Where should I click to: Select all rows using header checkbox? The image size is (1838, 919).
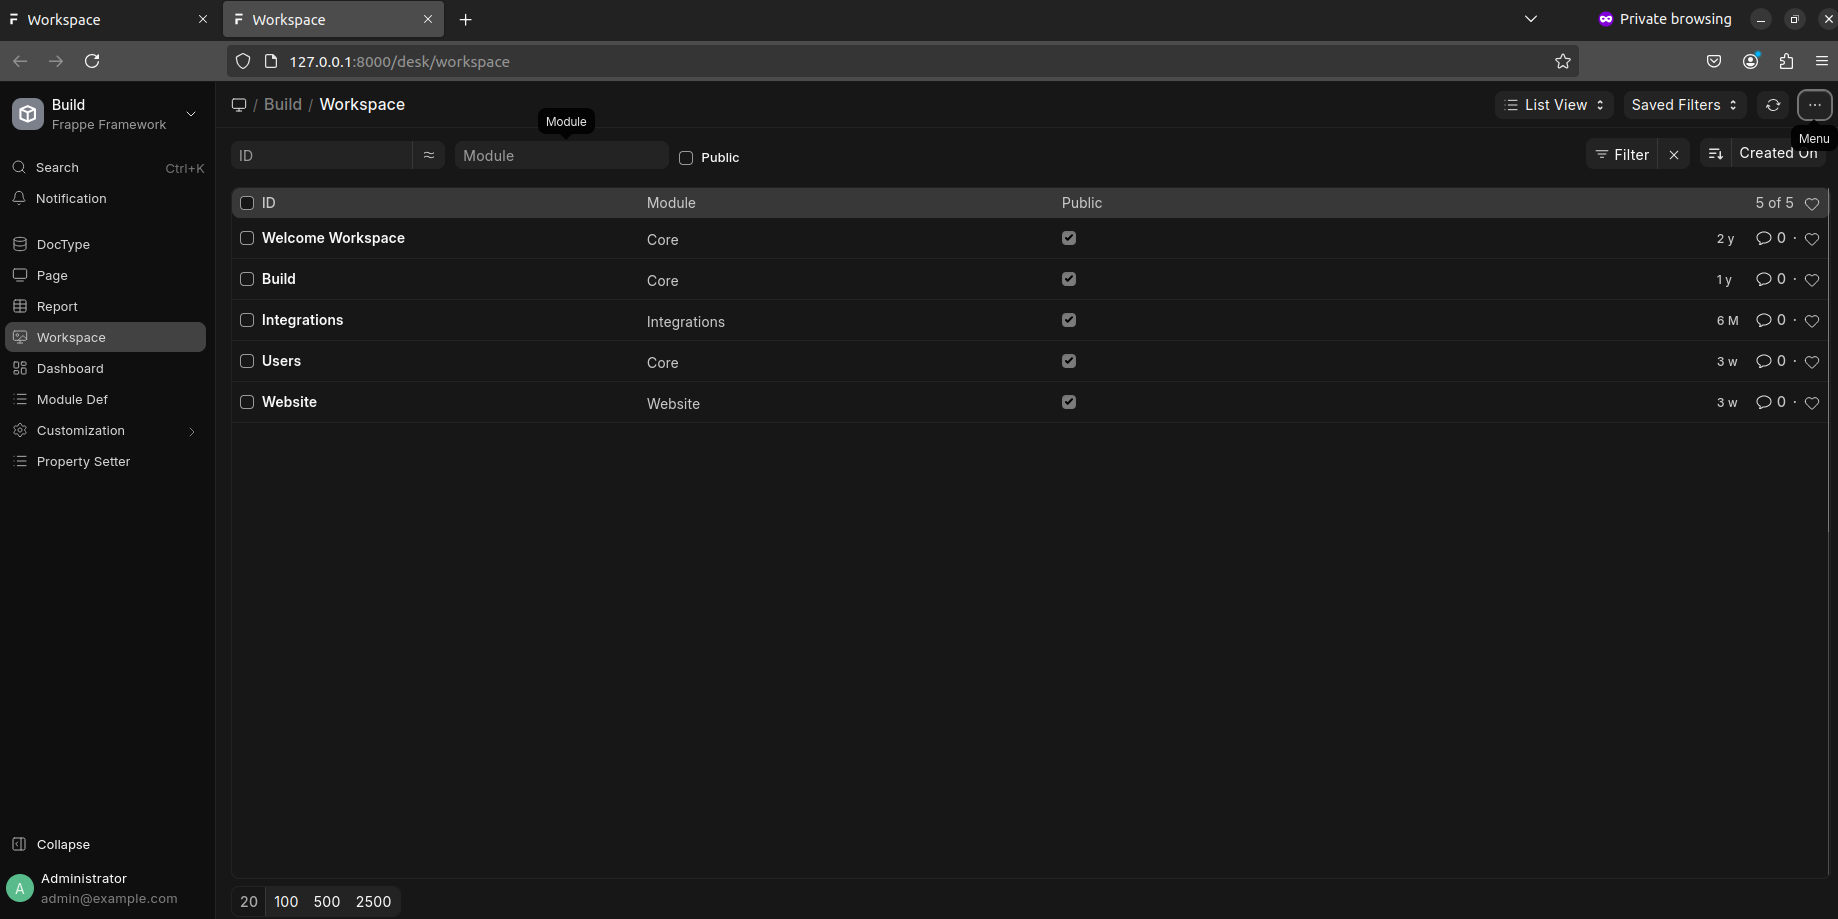[x=247, y=203]
